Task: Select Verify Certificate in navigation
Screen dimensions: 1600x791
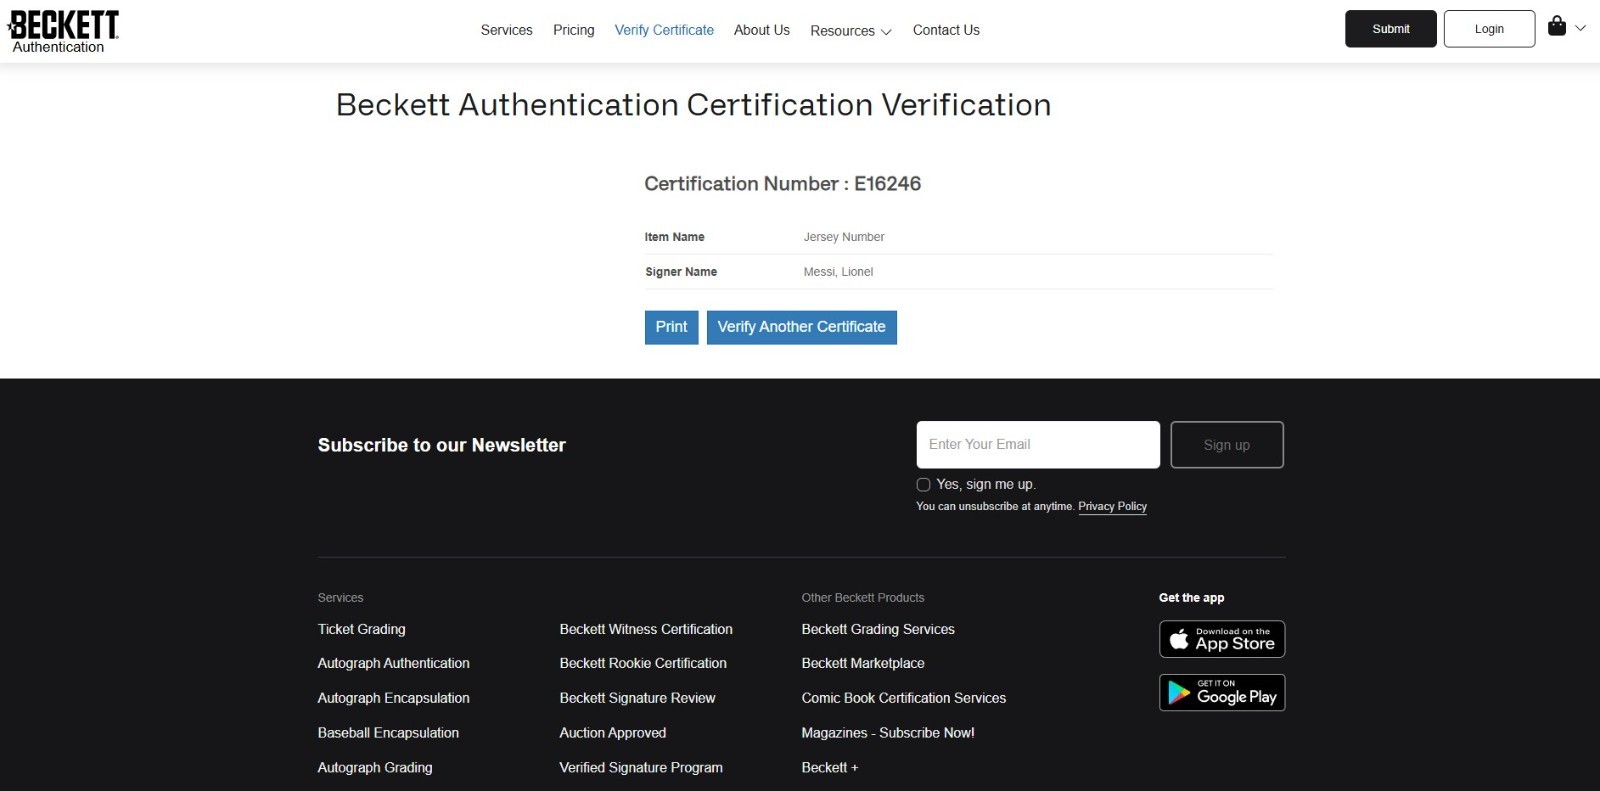Action: [x=664, y=30]
